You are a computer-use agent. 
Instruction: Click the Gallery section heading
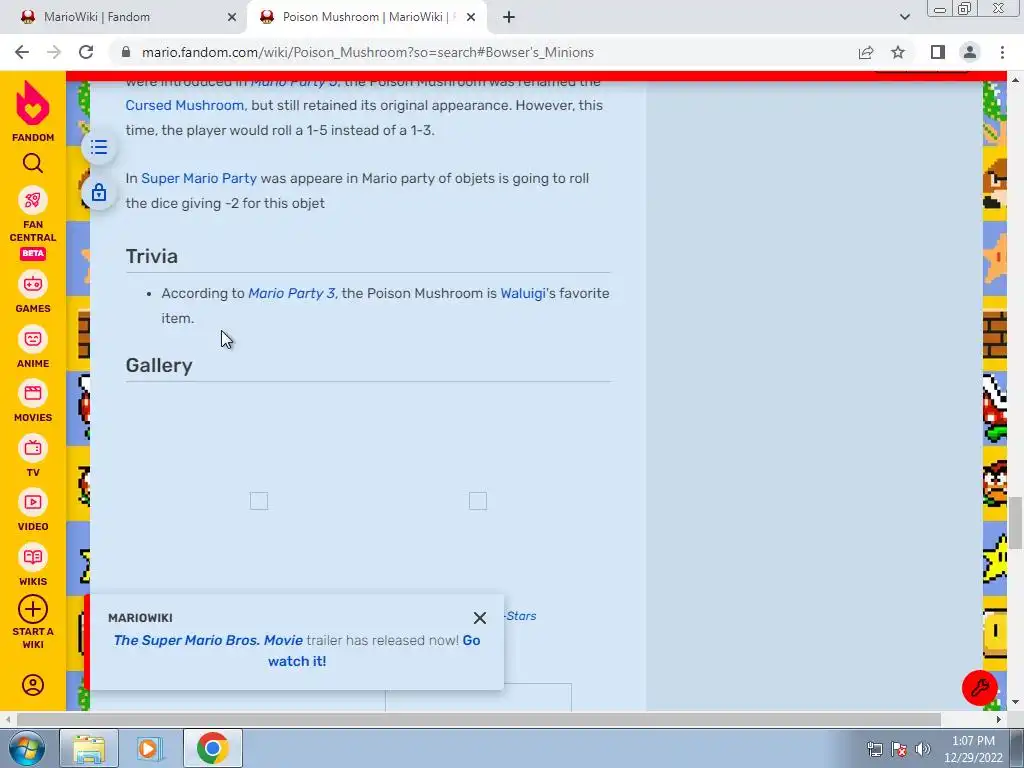coord(159,365)
